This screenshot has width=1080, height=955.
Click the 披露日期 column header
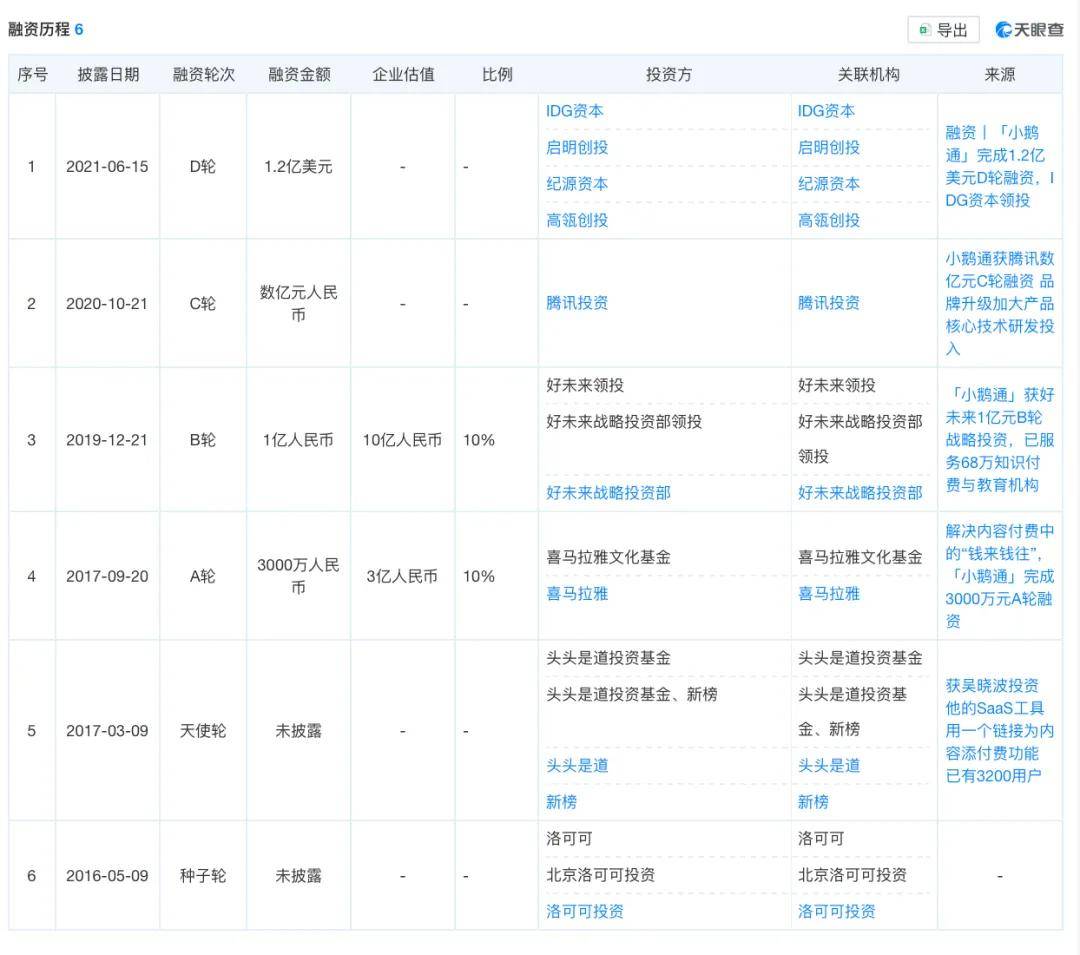[x=108, y=75]
